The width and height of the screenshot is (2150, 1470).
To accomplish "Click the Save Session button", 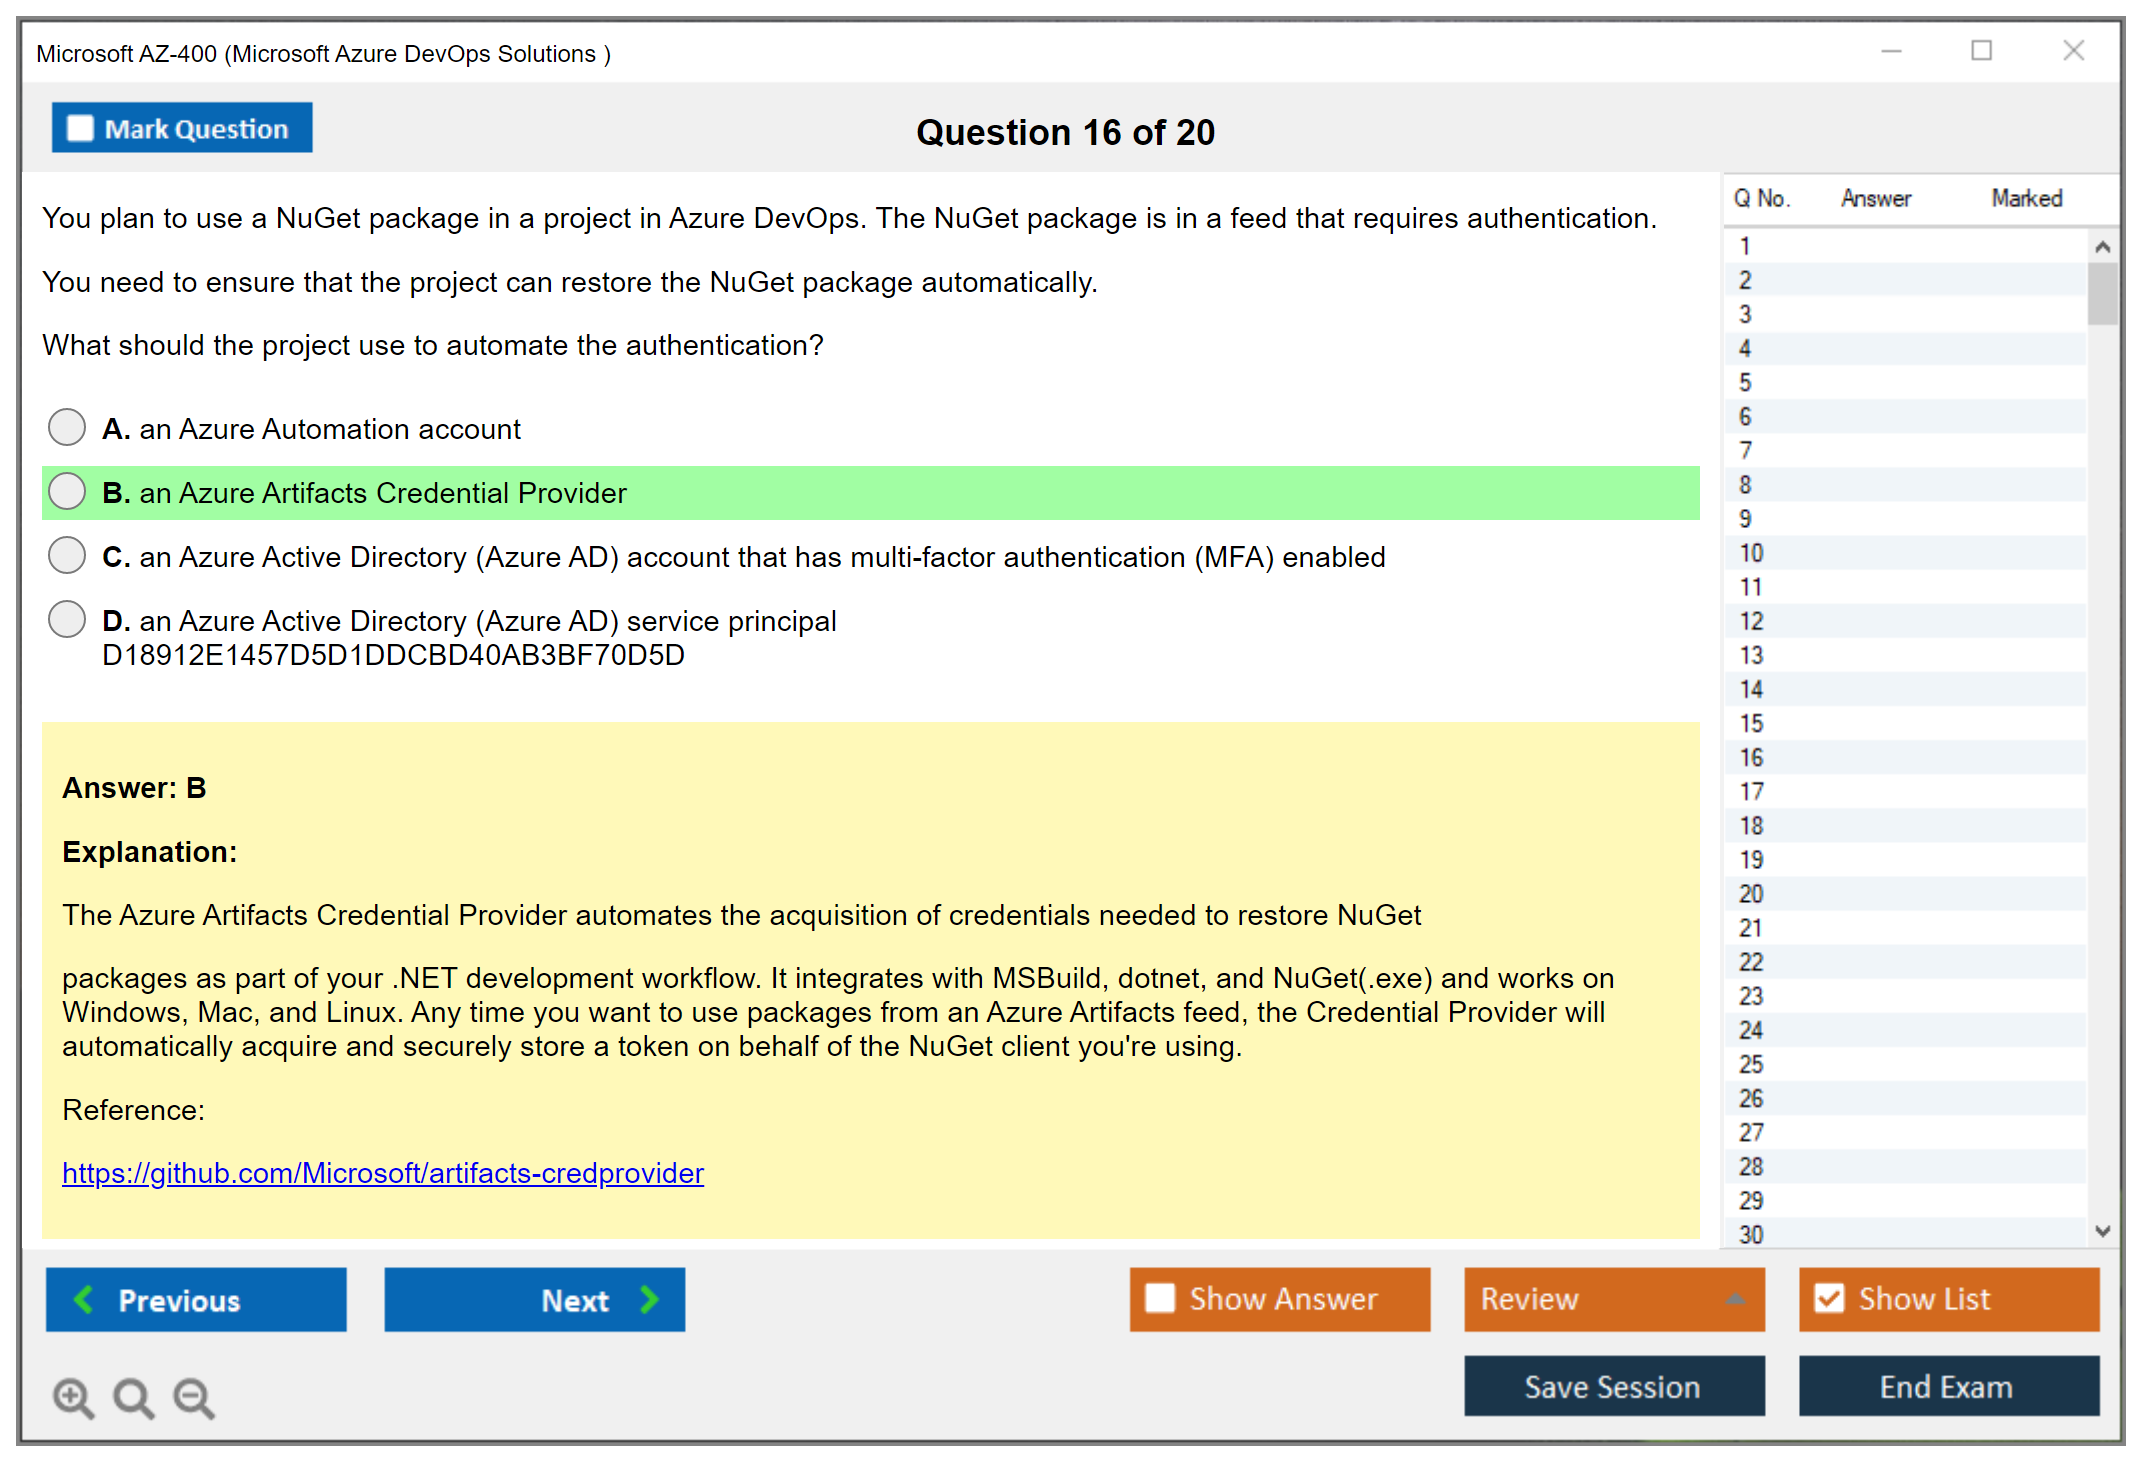I will [x=1613, y=1386].
